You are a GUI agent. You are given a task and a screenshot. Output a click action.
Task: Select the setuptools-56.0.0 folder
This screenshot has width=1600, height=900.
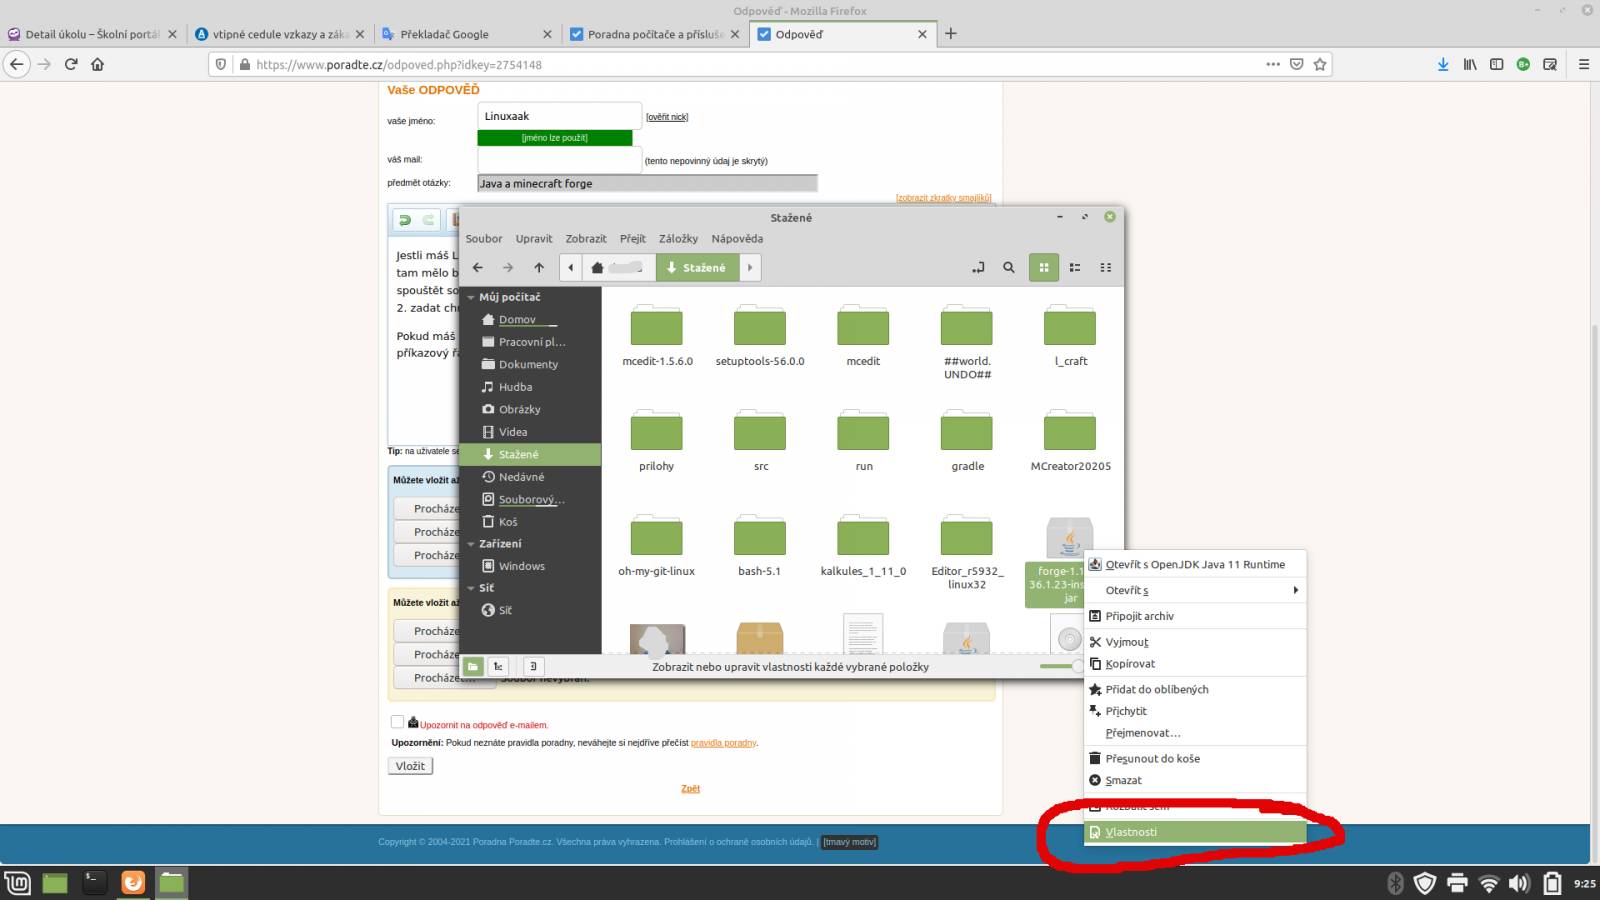[x=760, y=337]
